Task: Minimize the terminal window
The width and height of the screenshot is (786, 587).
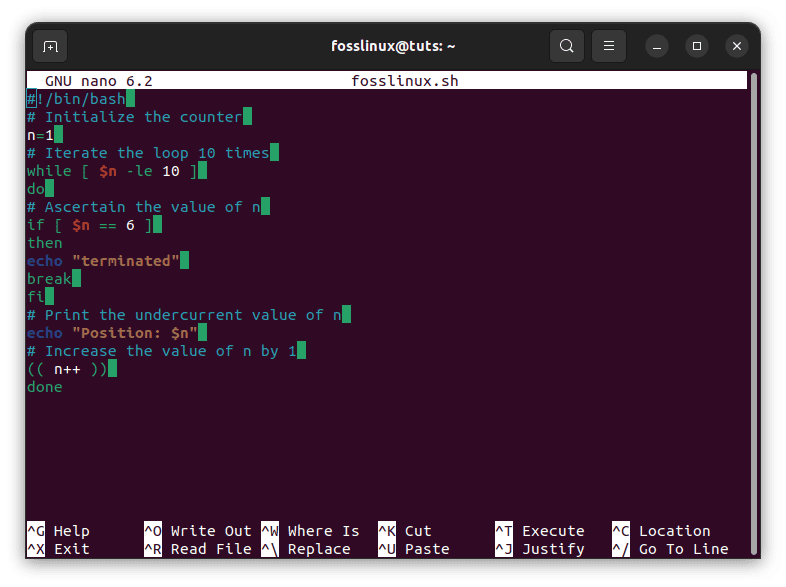Action: coord(656,46)
